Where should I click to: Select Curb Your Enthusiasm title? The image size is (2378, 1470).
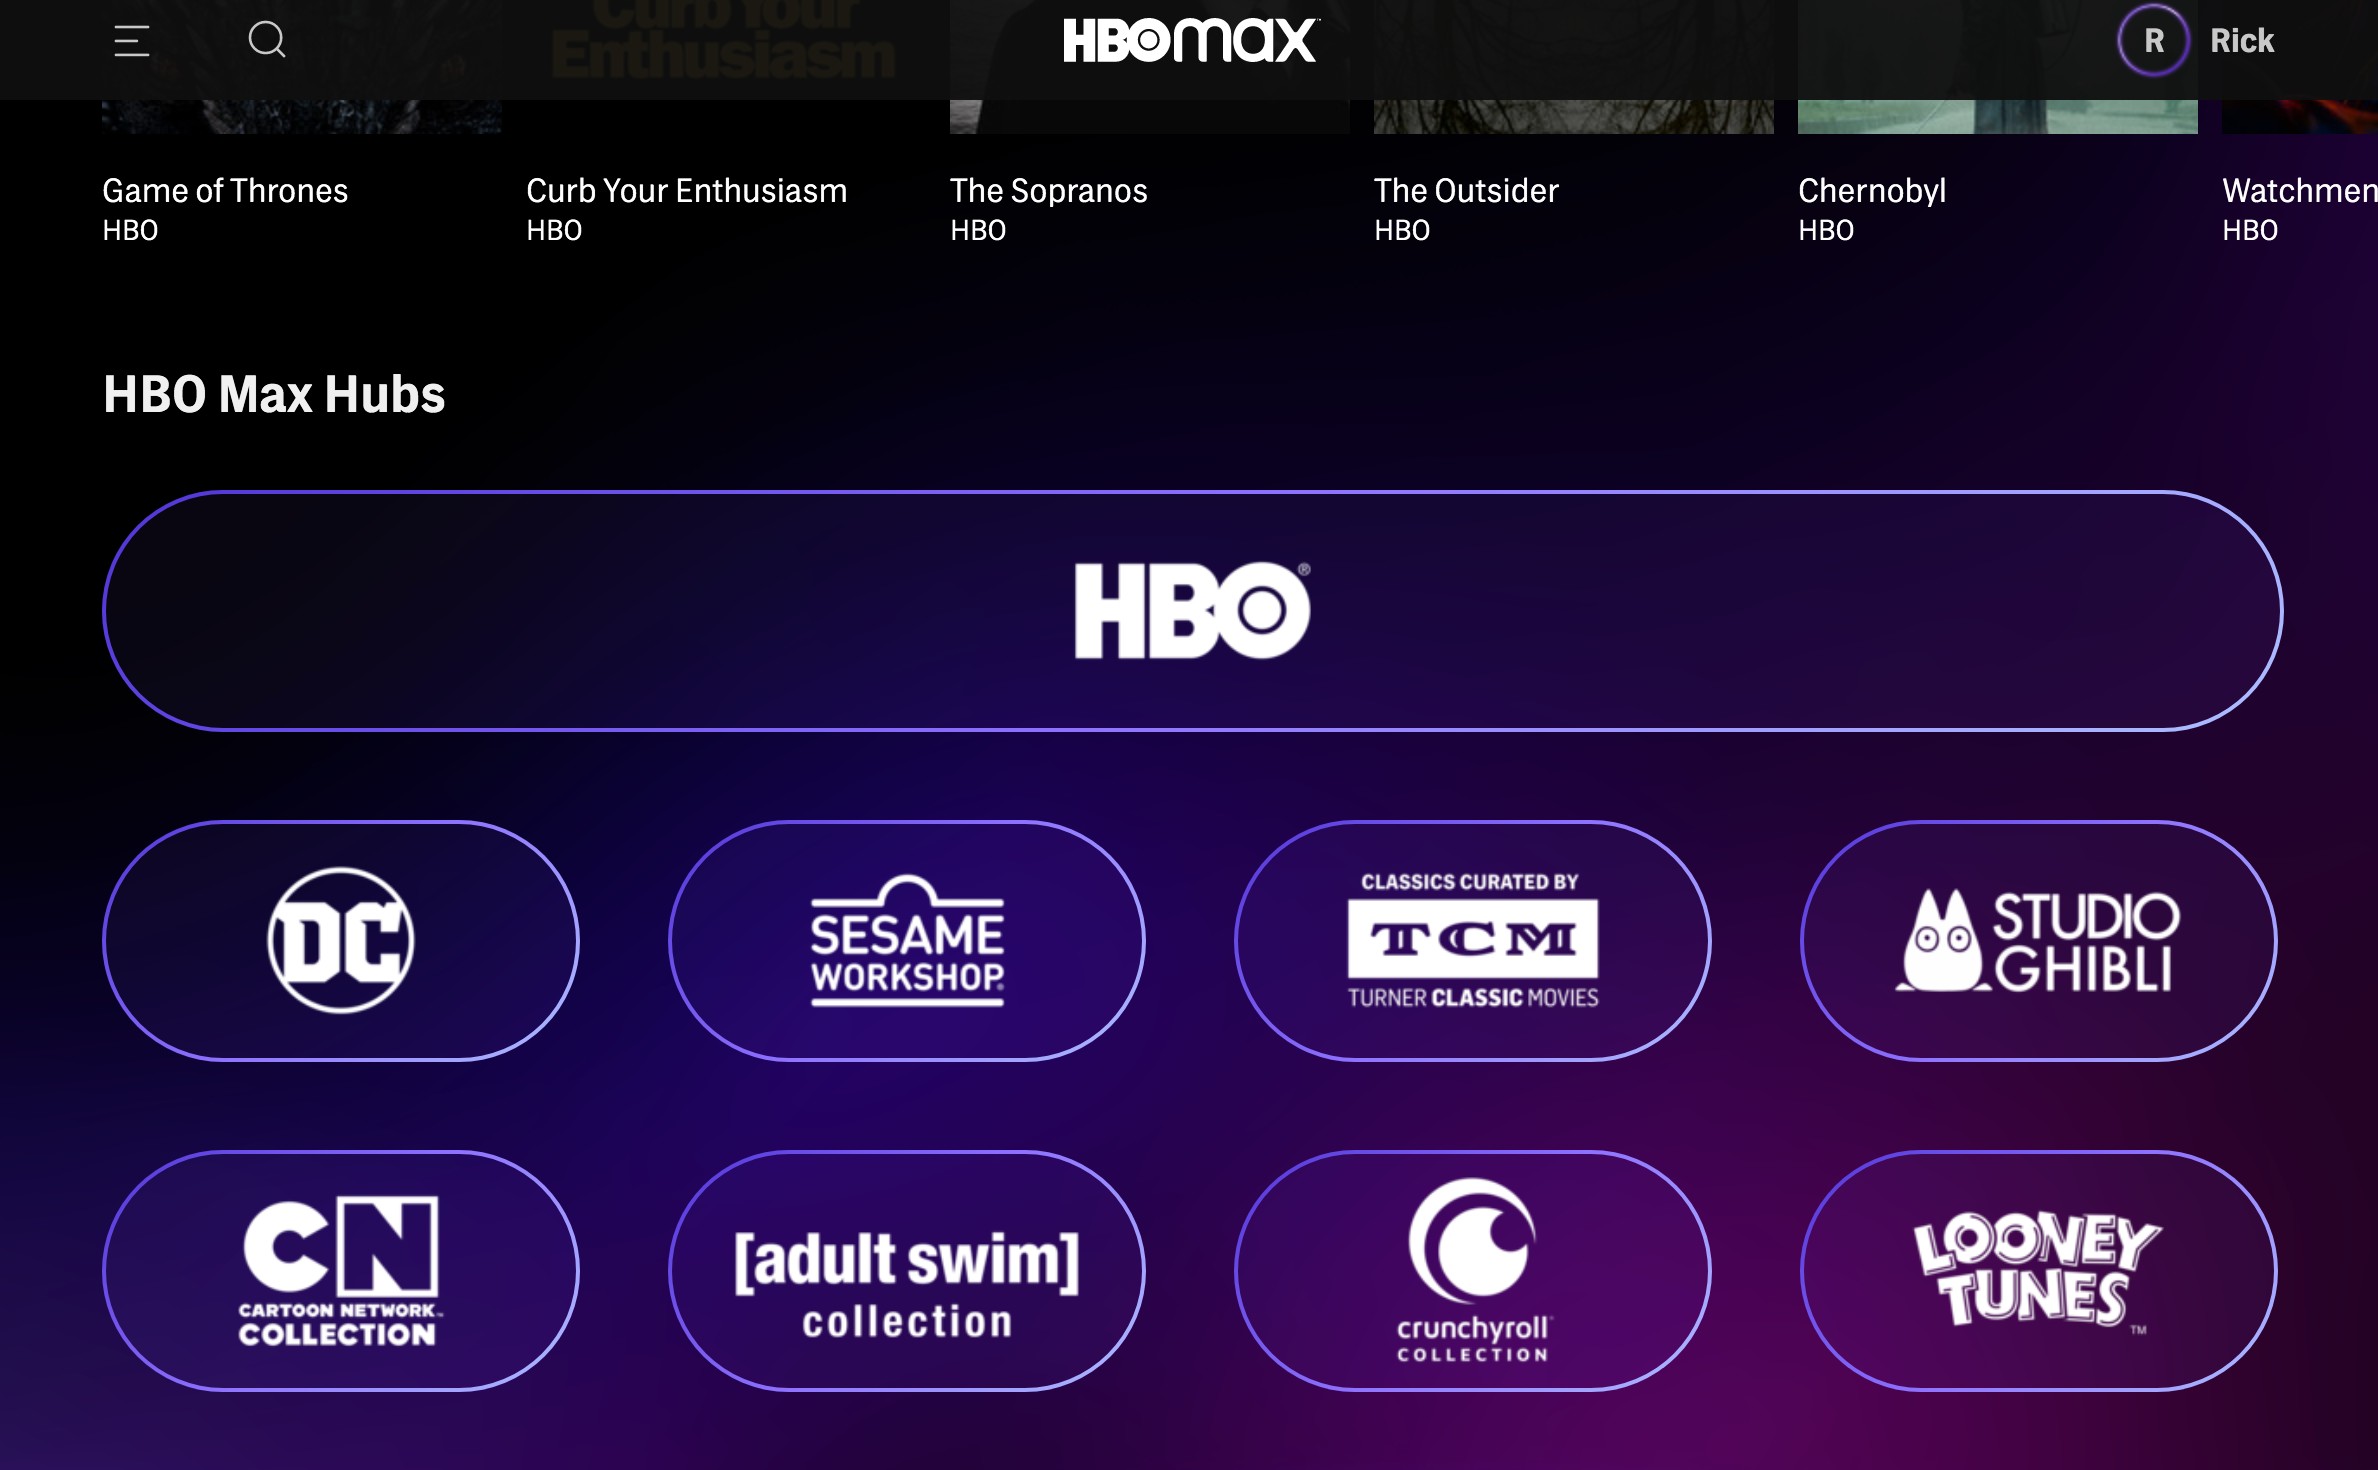click(686, 187)
